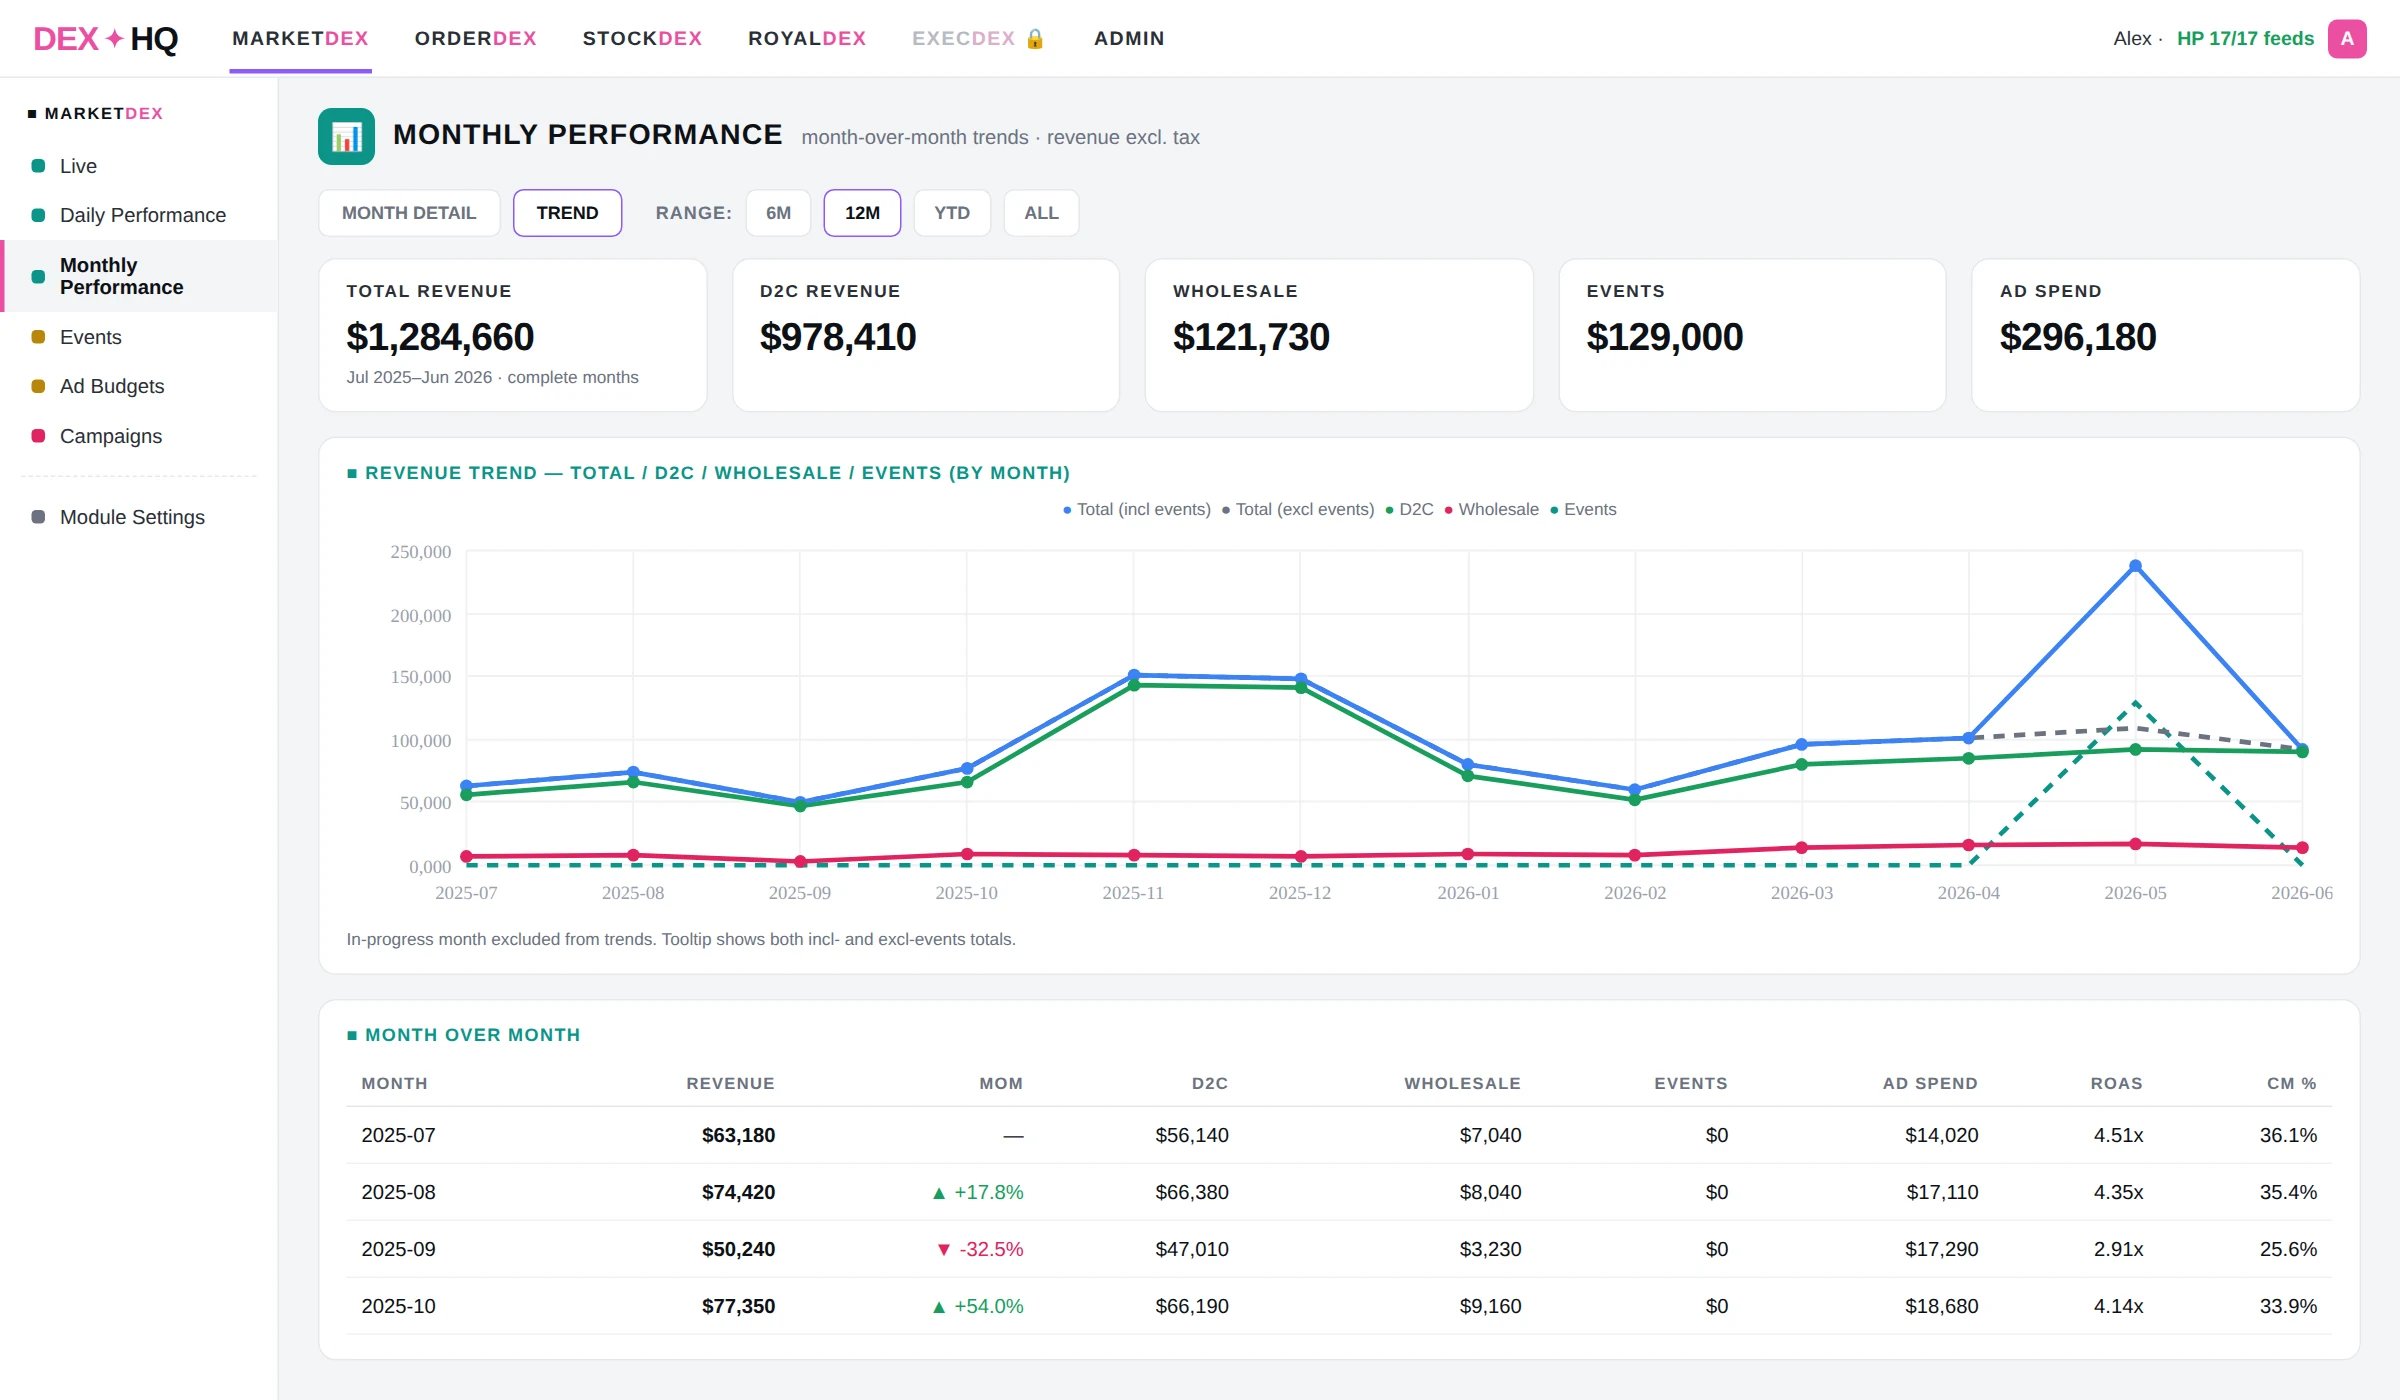Open the MARKETDEX tab
Viewport: 2400px width, 1400px height.
point(300,39)
